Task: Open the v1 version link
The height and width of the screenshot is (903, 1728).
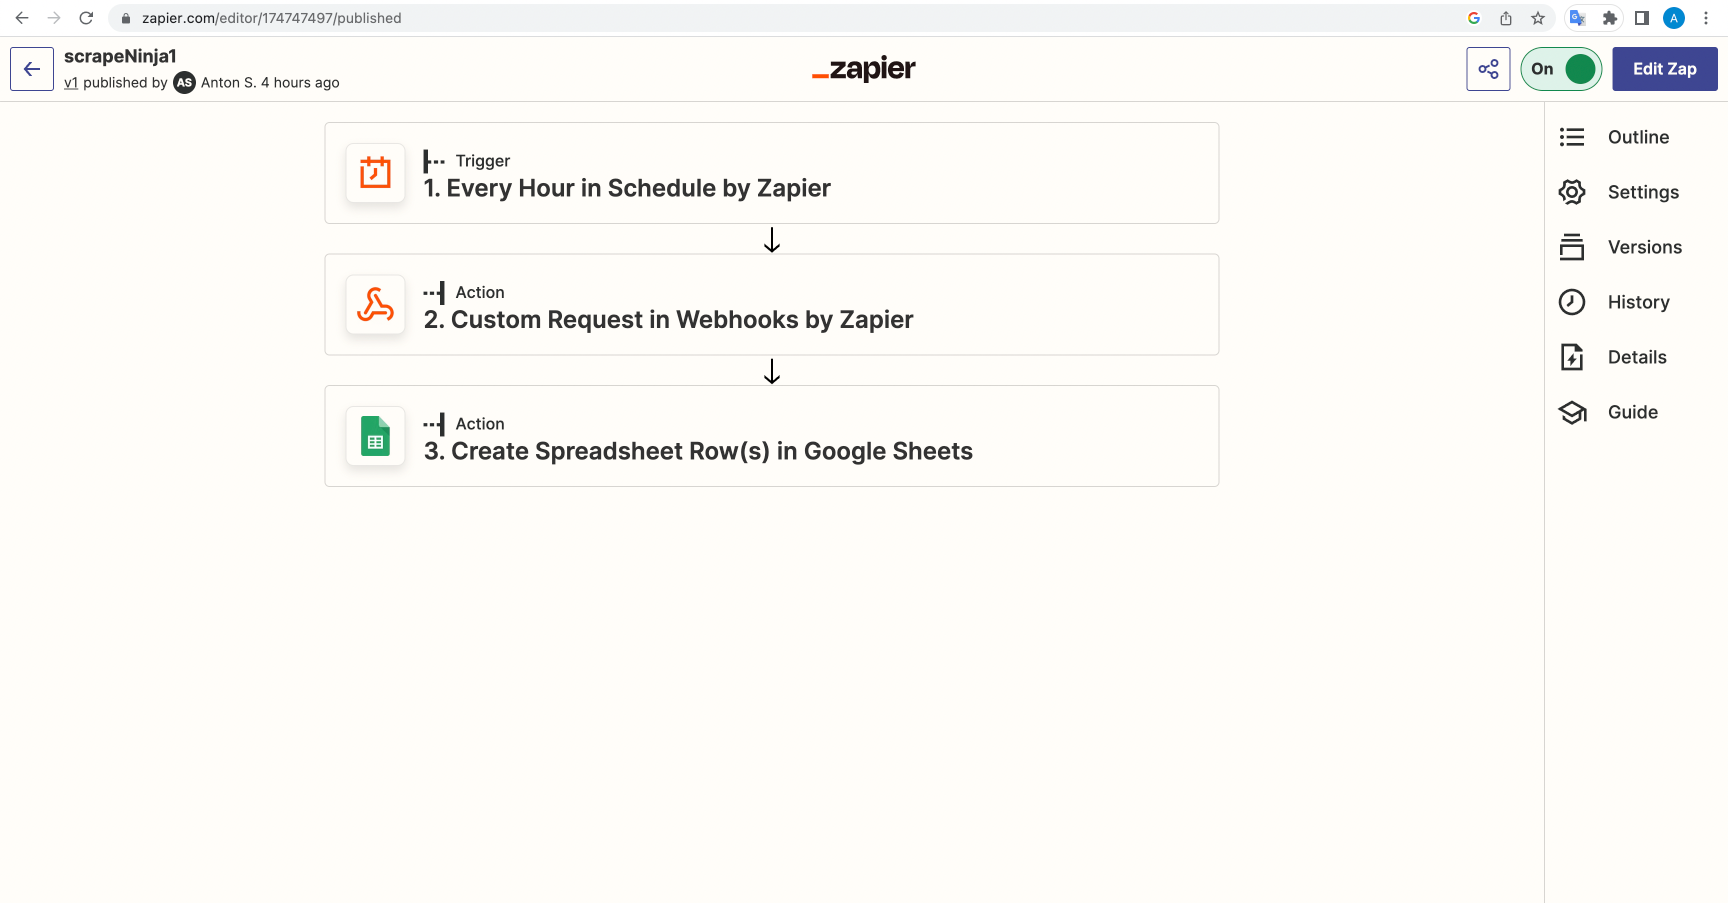Action: [x=70, y=83]
